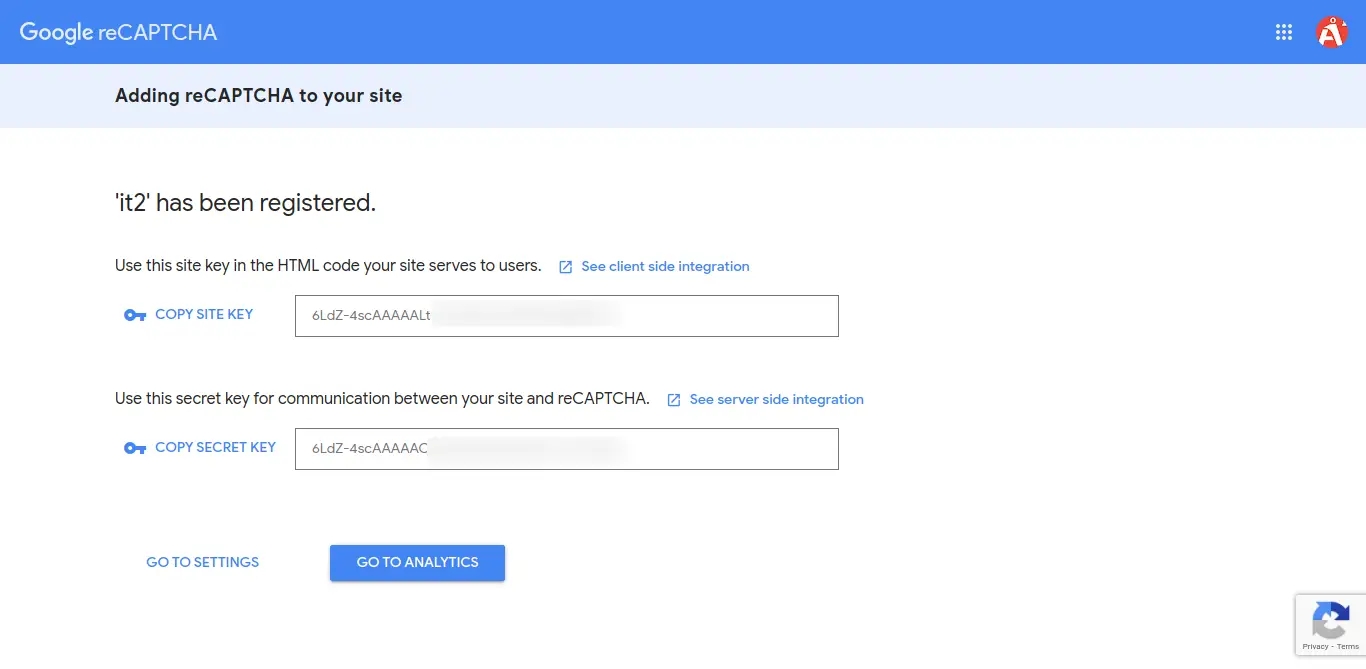Select the site key text field
Image resolution: width=1366 pixels, height=669 pixels.
coord(566,315)
